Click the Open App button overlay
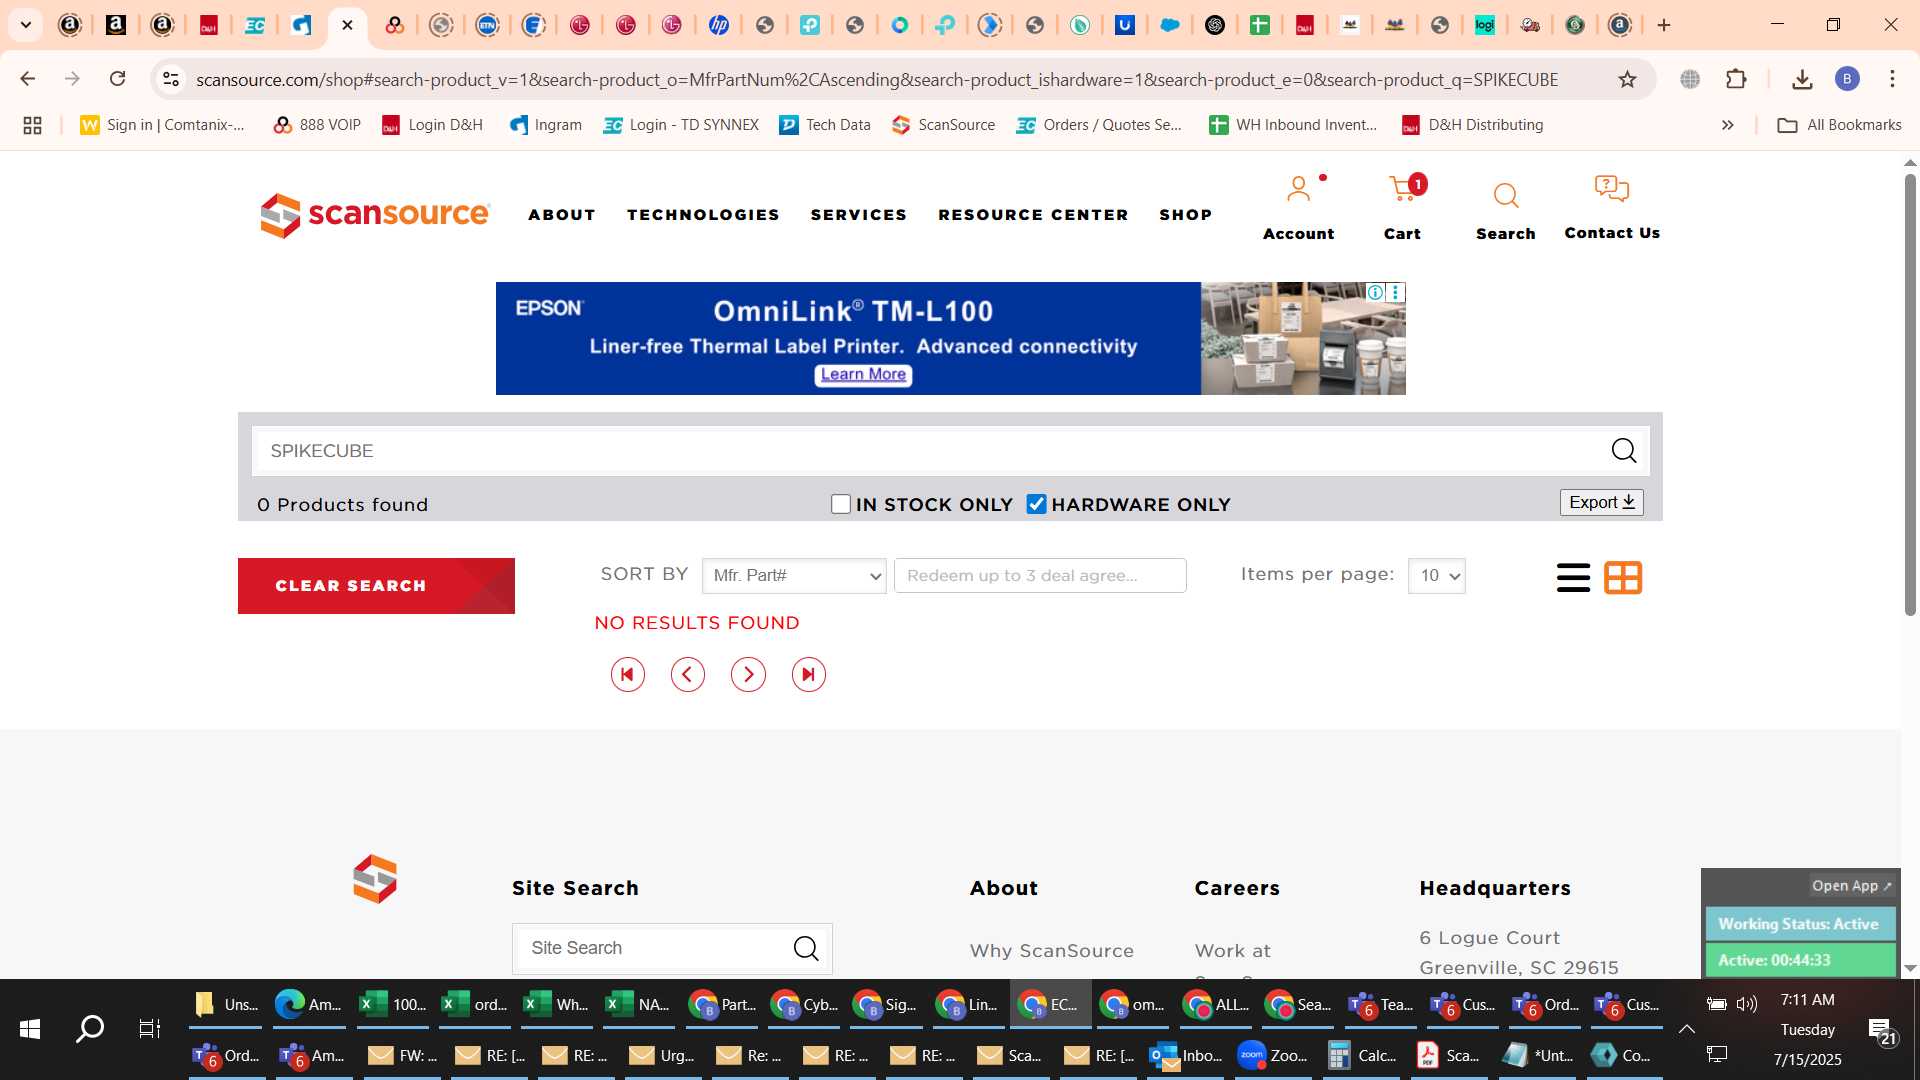1920x1080 pixels. pos(1851,886)
